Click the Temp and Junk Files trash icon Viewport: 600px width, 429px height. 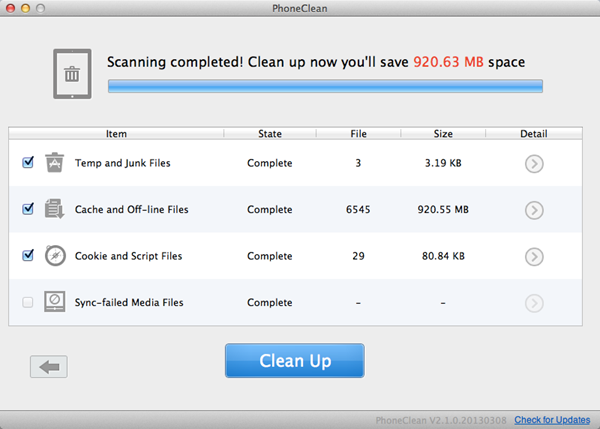pyautogui.click(x=54, y=163)
